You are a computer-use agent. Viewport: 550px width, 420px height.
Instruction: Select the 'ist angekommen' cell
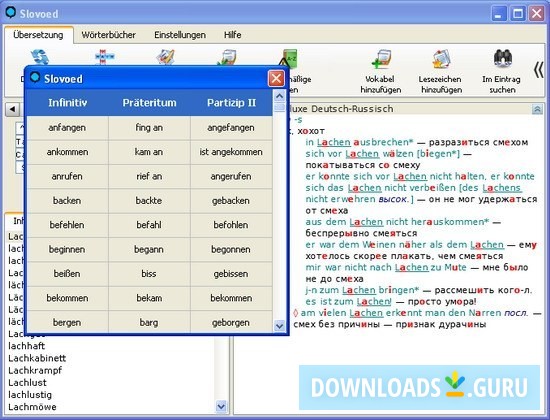(231, 152)
